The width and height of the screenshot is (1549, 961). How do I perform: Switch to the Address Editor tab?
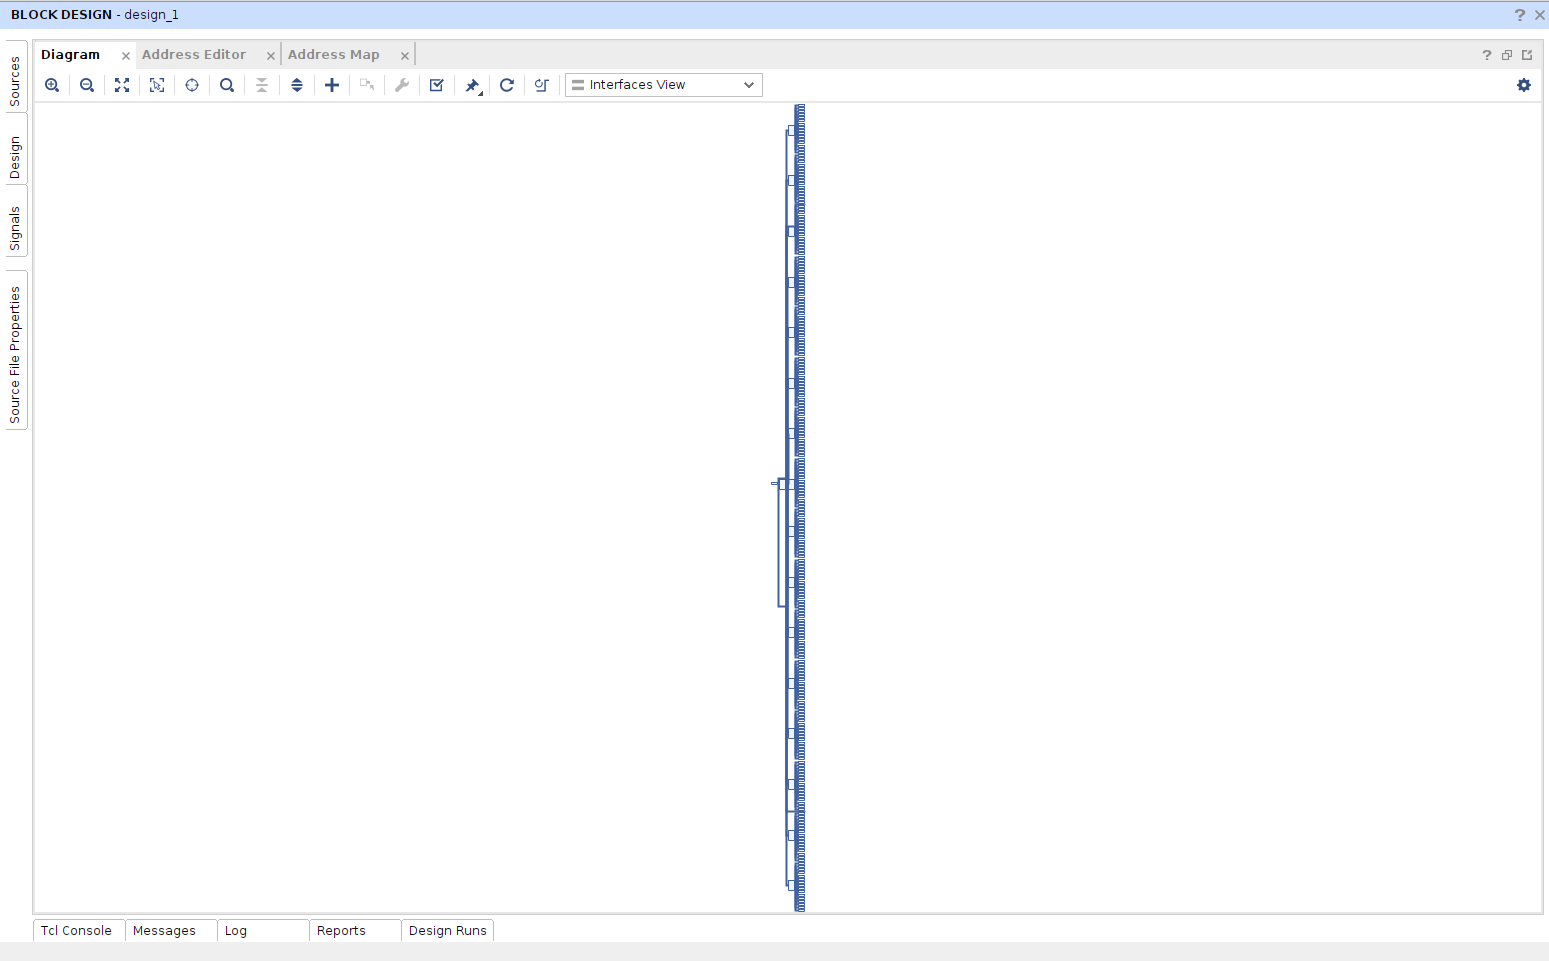pyautogui.click(x=194, y=55)
